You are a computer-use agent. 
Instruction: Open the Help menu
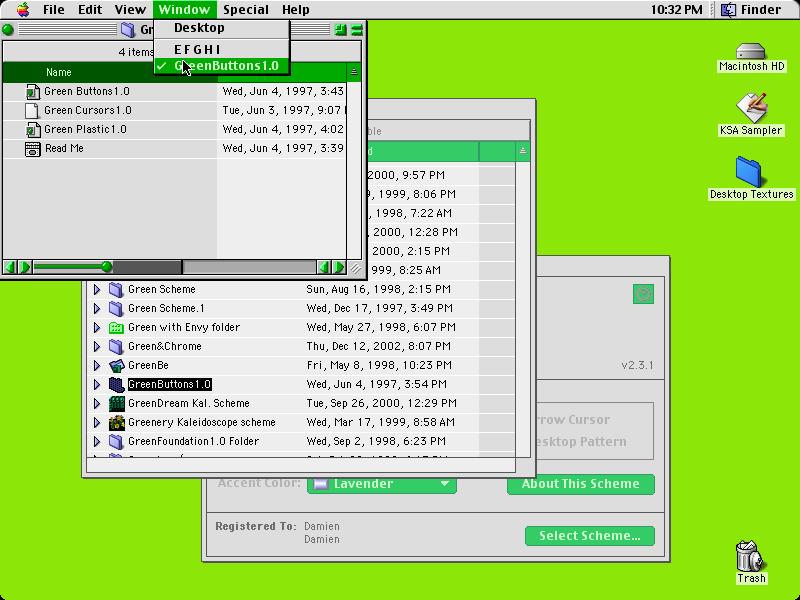tap(296, 9)
